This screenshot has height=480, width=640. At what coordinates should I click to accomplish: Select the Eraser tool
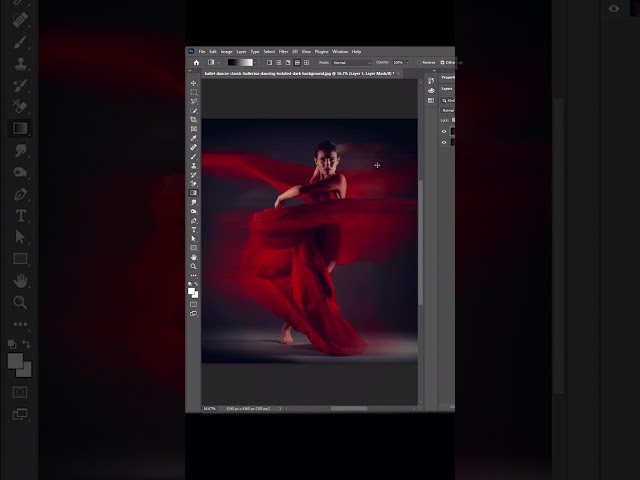[193, 184]
